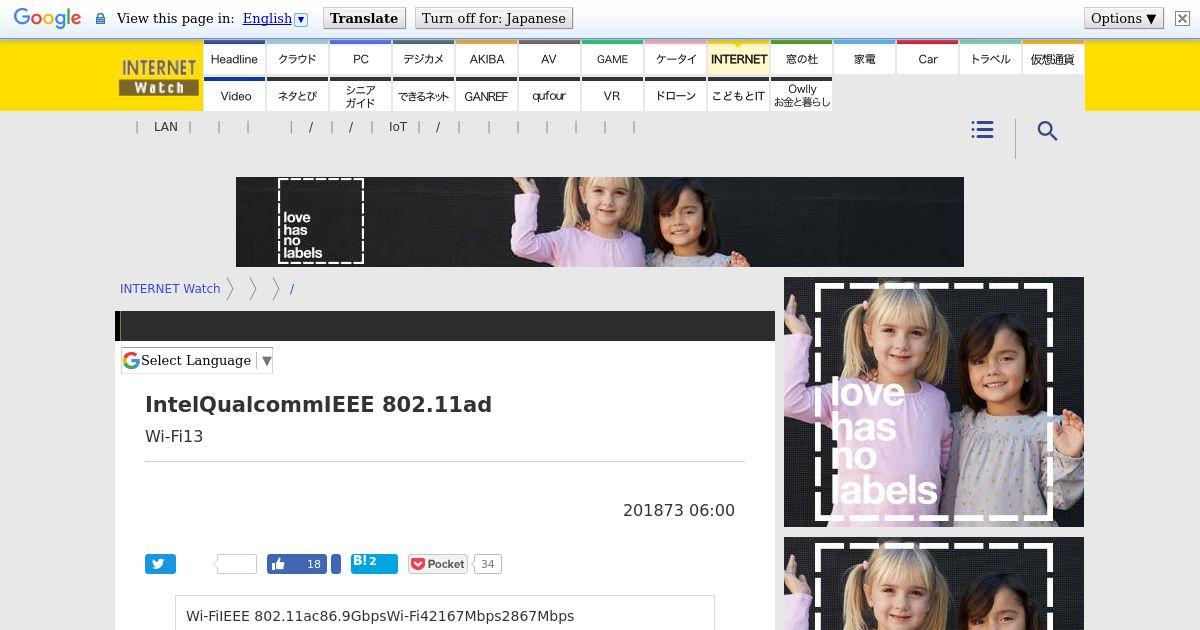Expand the Select Language widget
The image size is (1200, 630).
tap(197, 360)
